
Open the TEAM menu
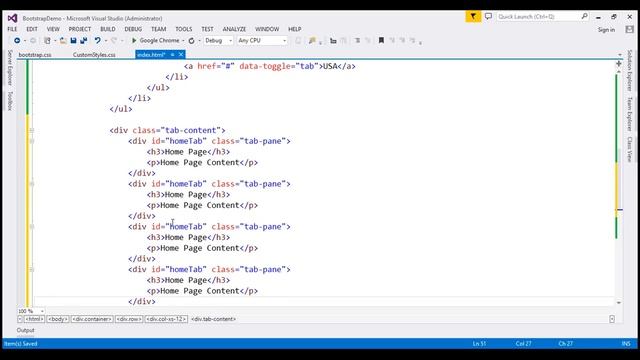pyautogui.click(x=158, y=29)
